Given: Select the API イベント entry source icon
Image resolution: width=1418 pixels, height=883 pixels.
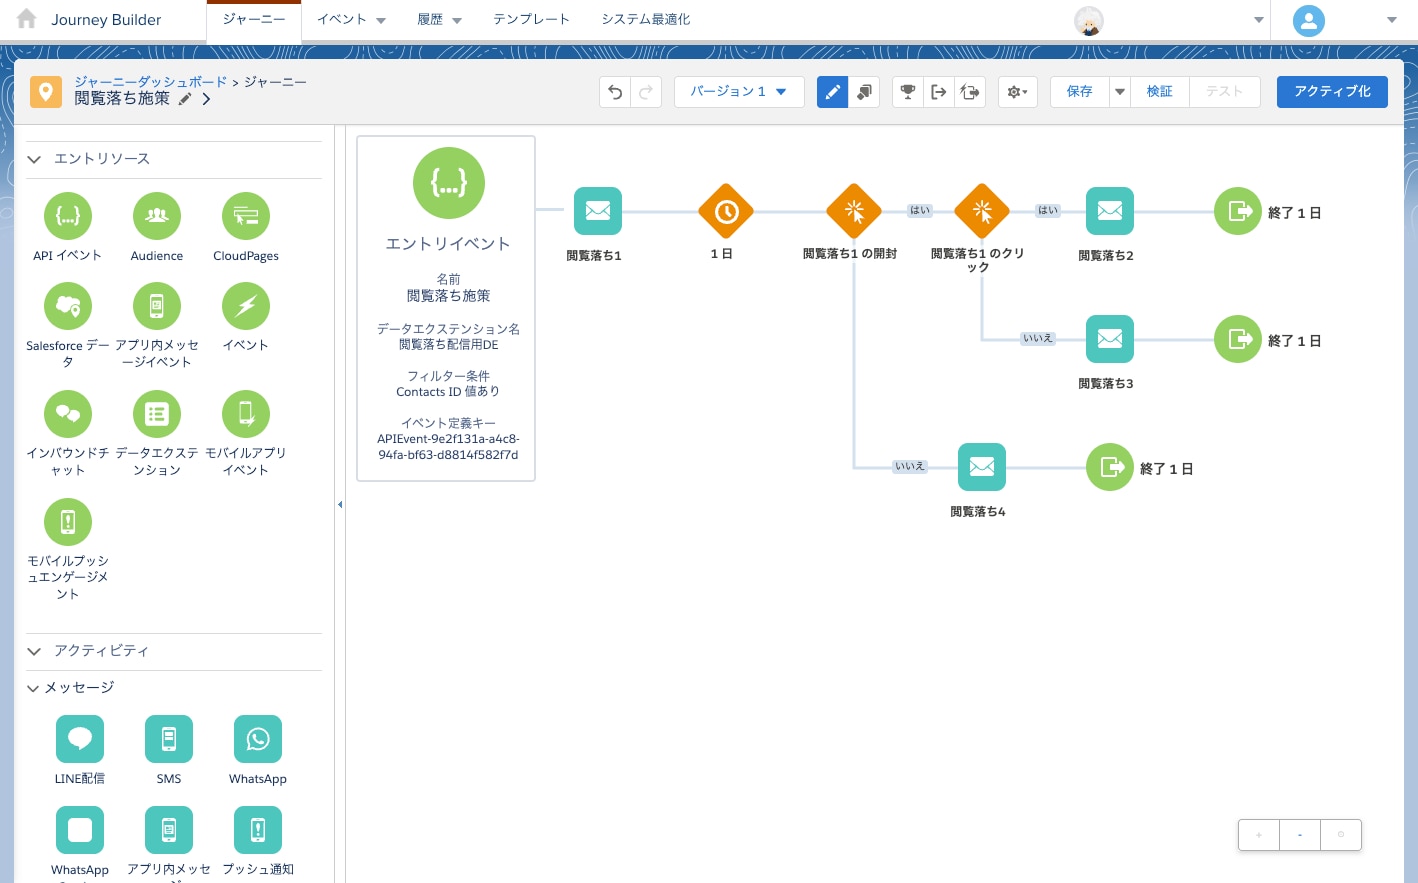Looking at the screenshot, I should click(68, 216).
